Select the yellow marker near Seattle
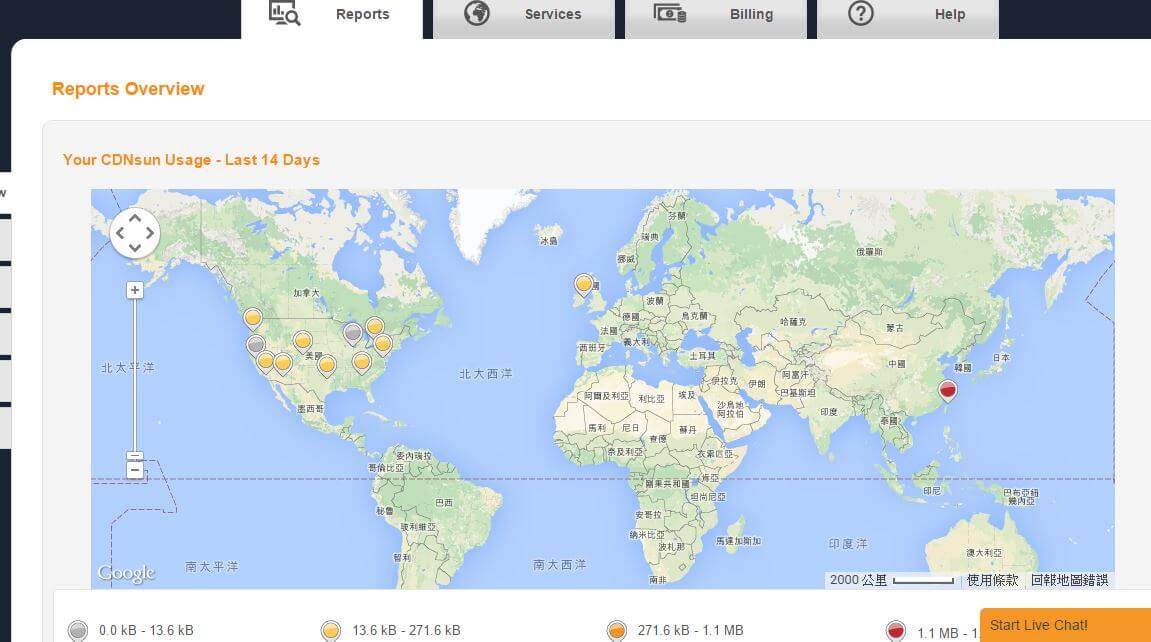 pyautogui.click(x=253, y=319)
